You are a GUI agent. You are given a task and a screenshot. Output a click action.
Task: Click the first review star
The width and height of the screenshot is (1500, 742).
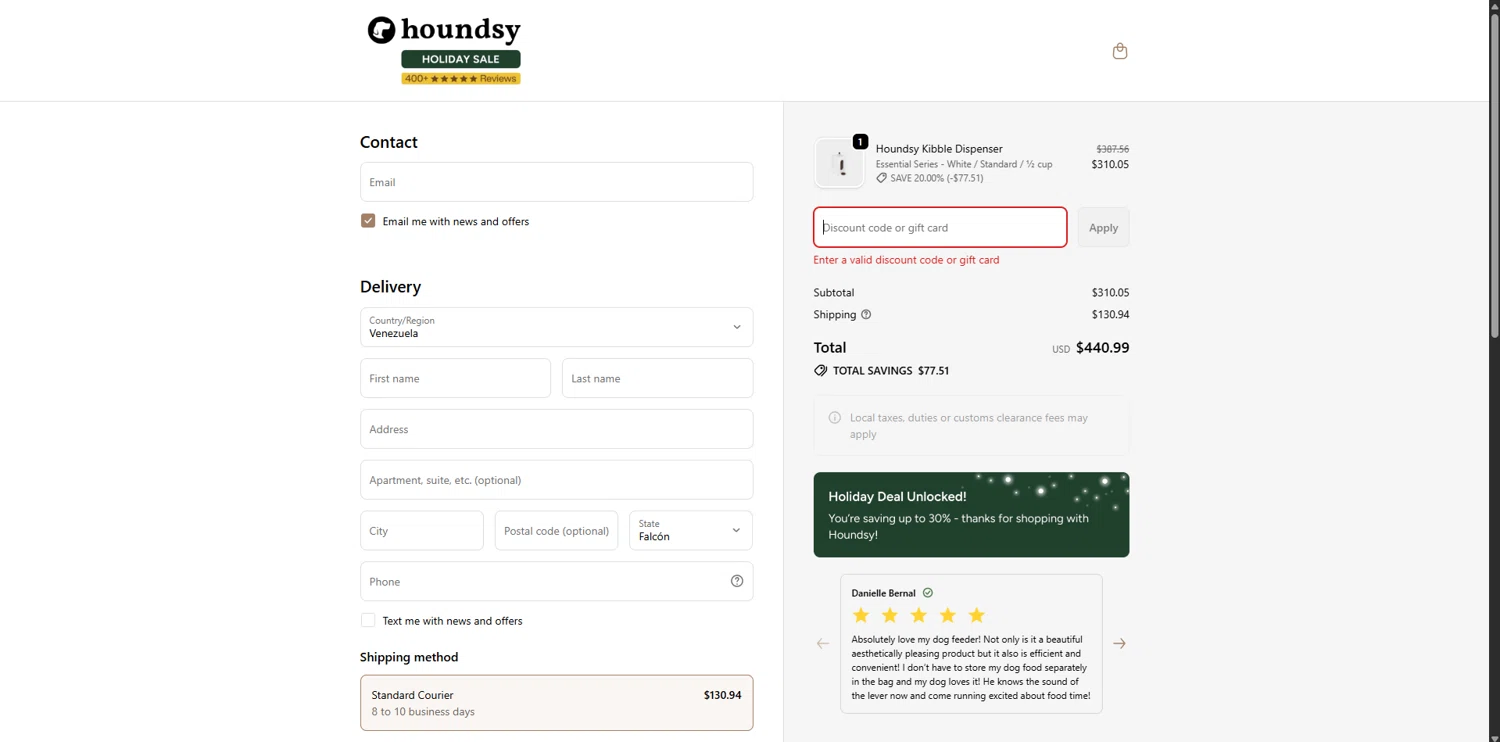(861, 615)
